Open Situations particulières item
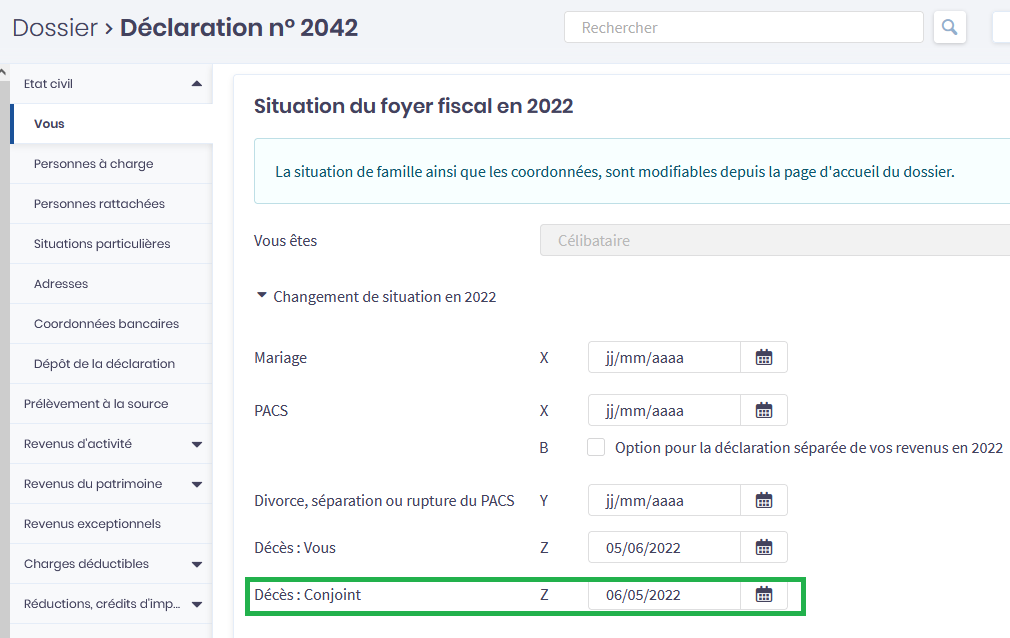The image size is (1010, 638). point(102,244)
